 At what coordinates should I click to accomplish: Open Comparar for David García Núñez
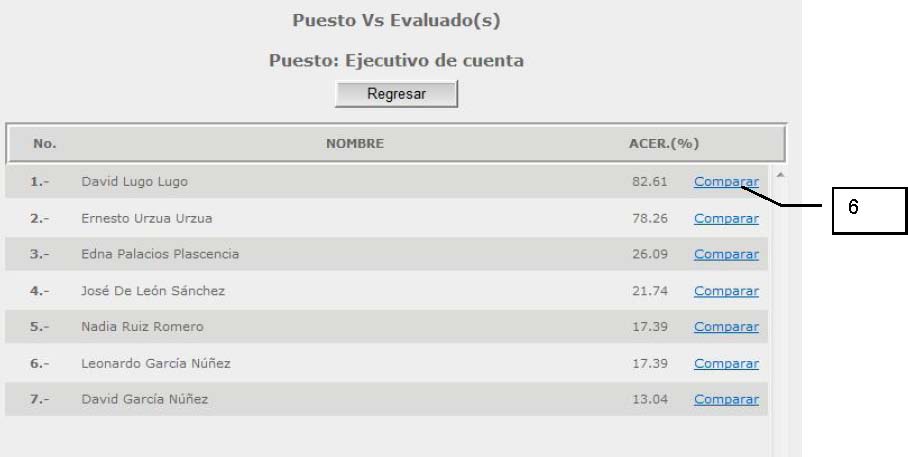coord(726,399)
